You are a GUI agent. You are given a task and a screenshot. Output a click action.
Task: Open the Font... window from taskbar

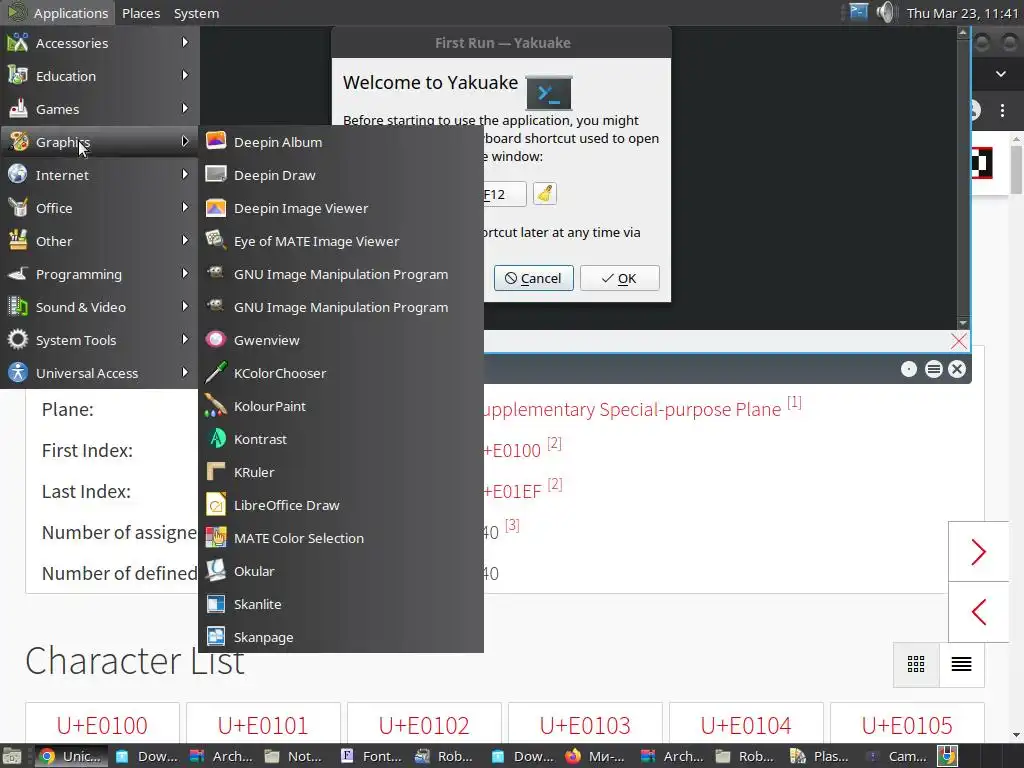(371, 756)
